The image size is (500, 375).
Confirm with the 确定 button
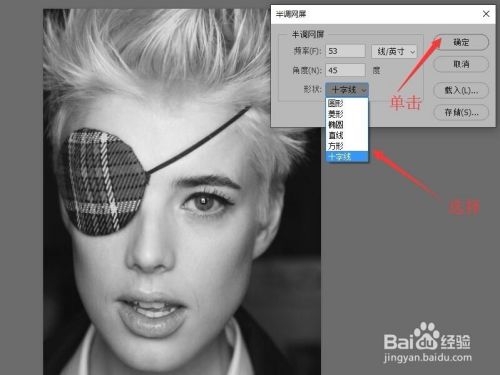point(461,43)
